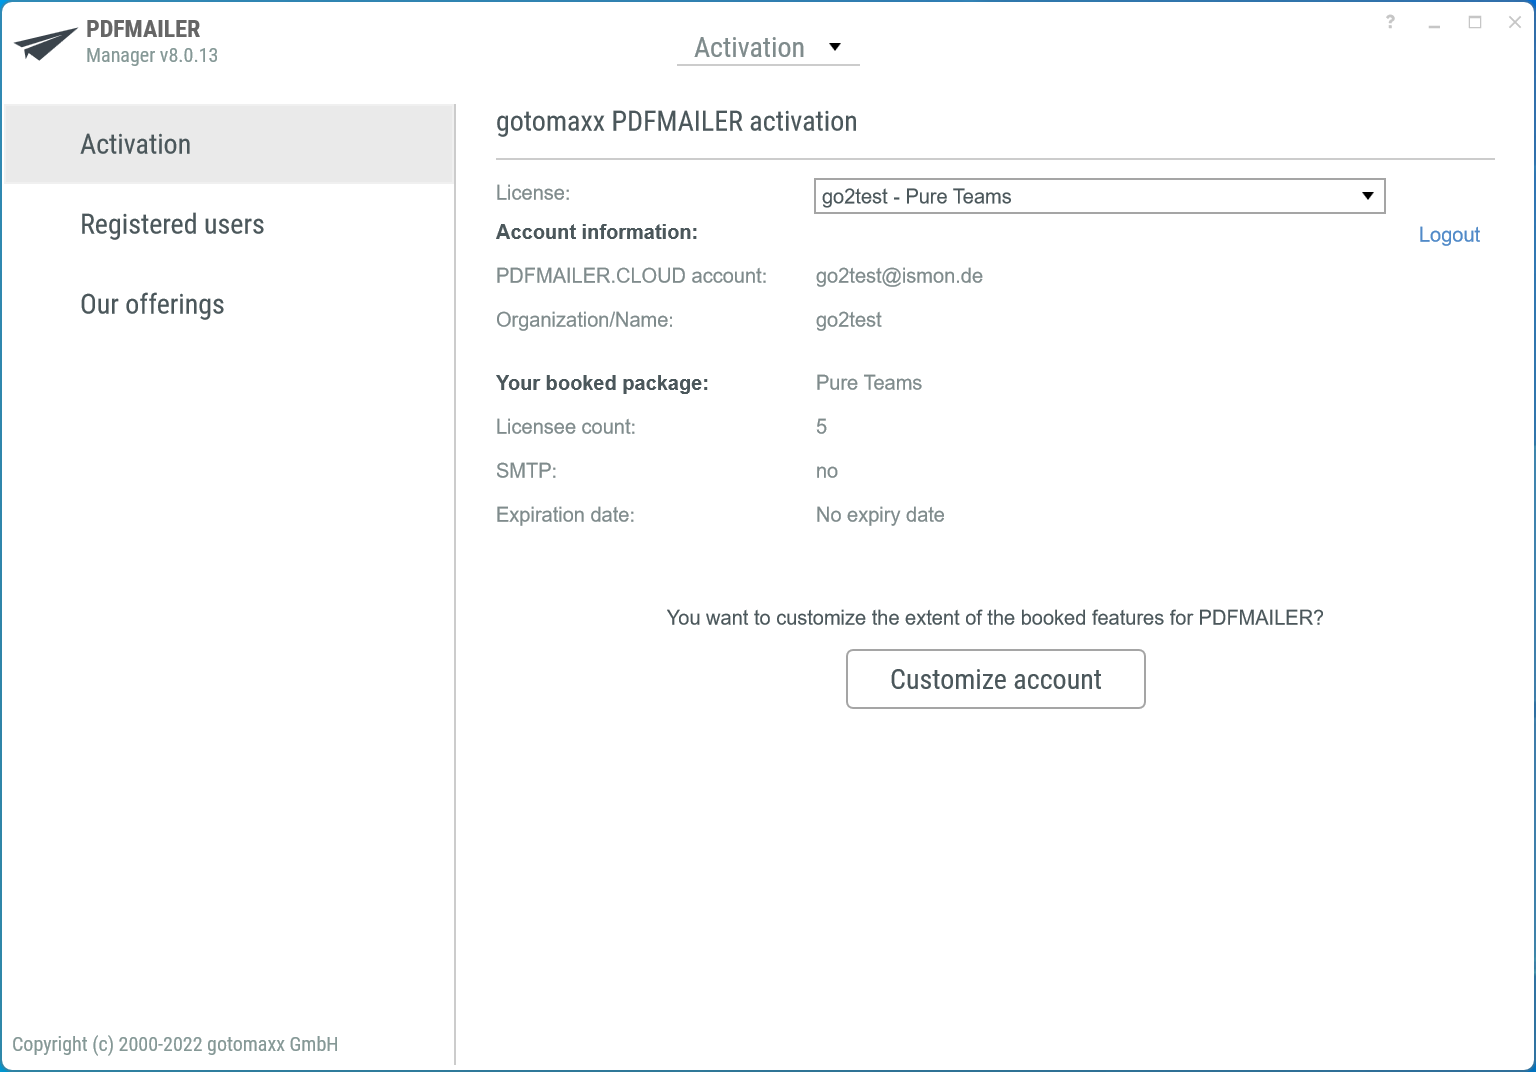Close the PDFMAILER Manager window

1515,22
